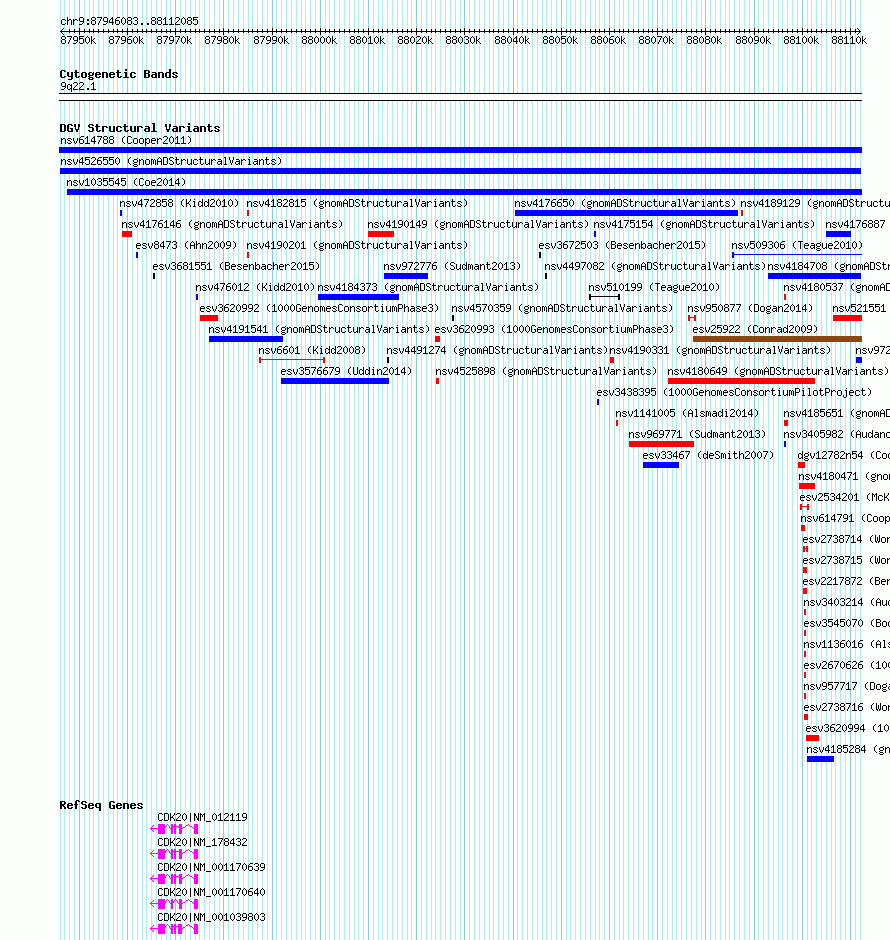Click the 88050k ruler position label

point(560,40)
